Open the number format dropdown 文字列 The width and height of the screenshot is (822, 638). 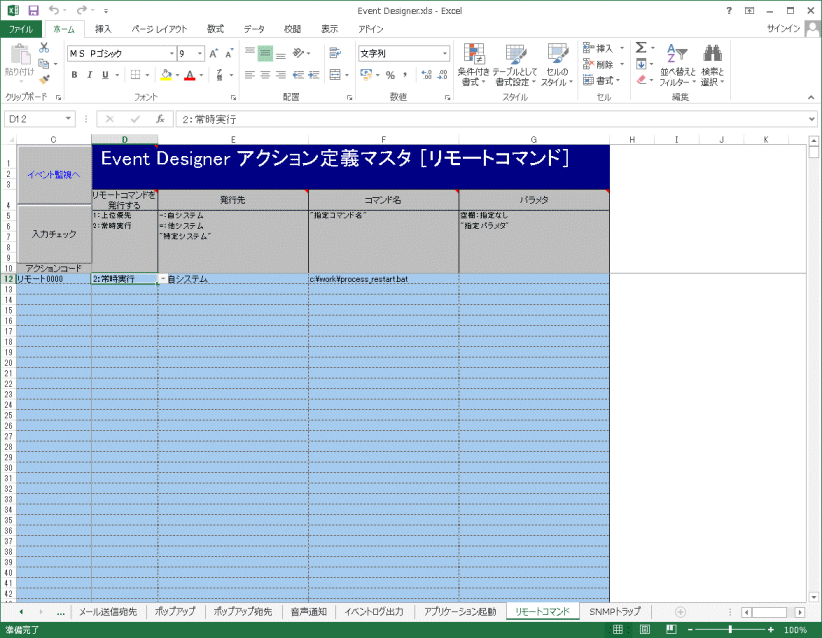(x=445, y=53)
